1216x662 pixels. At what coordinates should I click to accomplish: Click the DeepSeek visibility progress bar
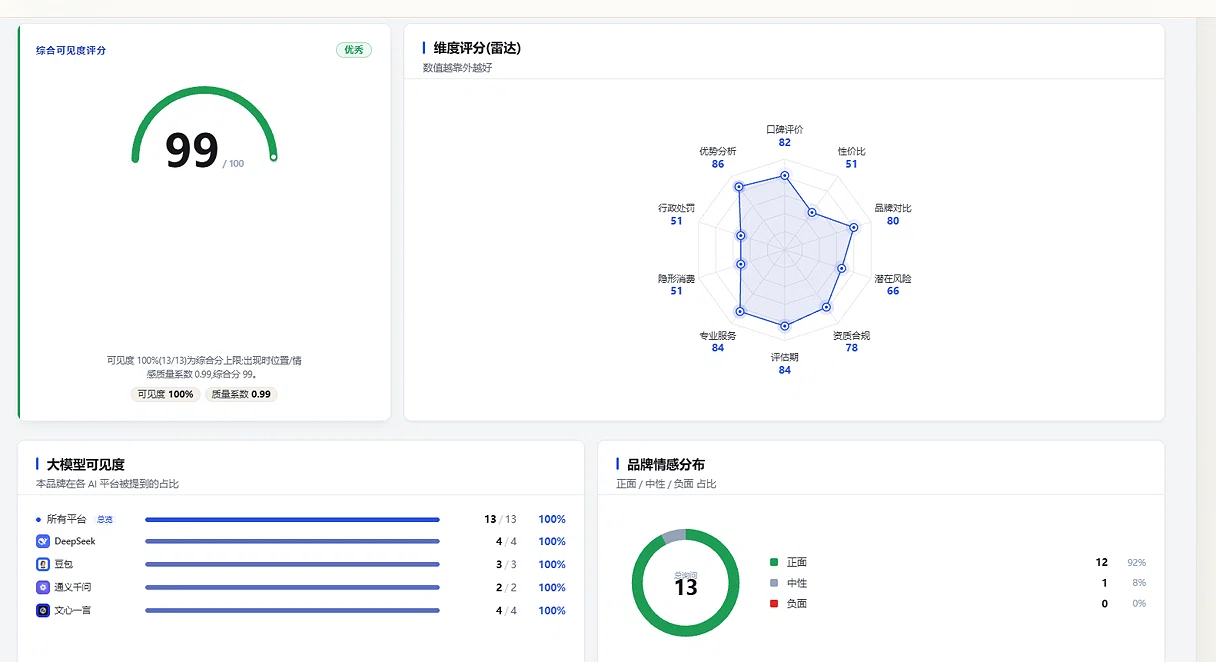point(292,541)
